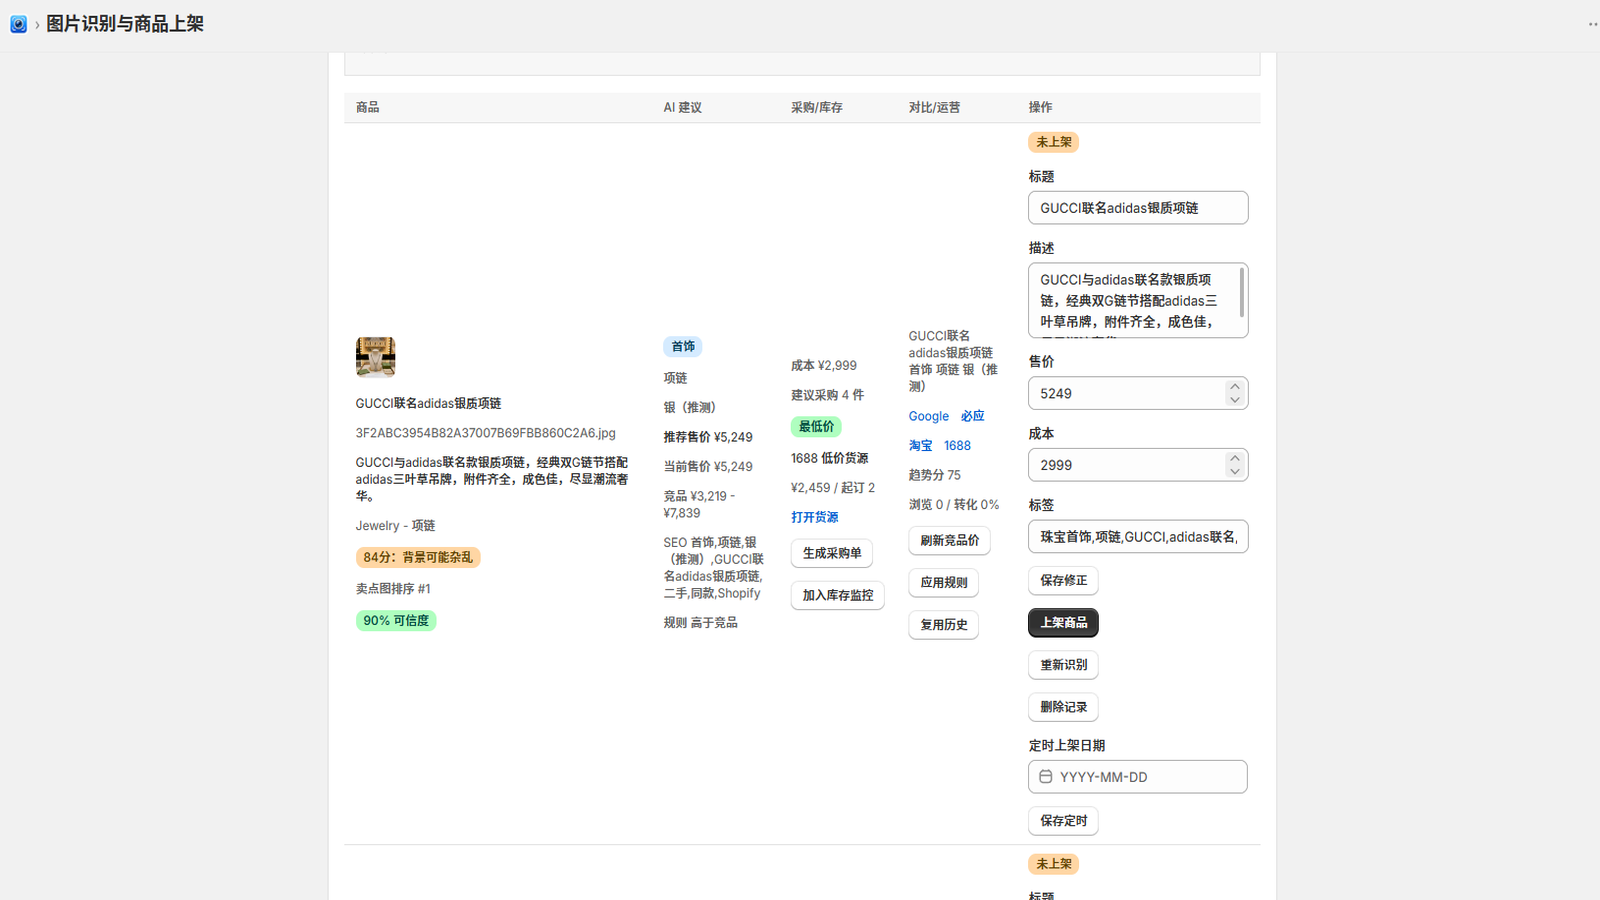Click the 银（推测） material text
This screenshot has height=900, width=1600.
click(x=690, y=408)
